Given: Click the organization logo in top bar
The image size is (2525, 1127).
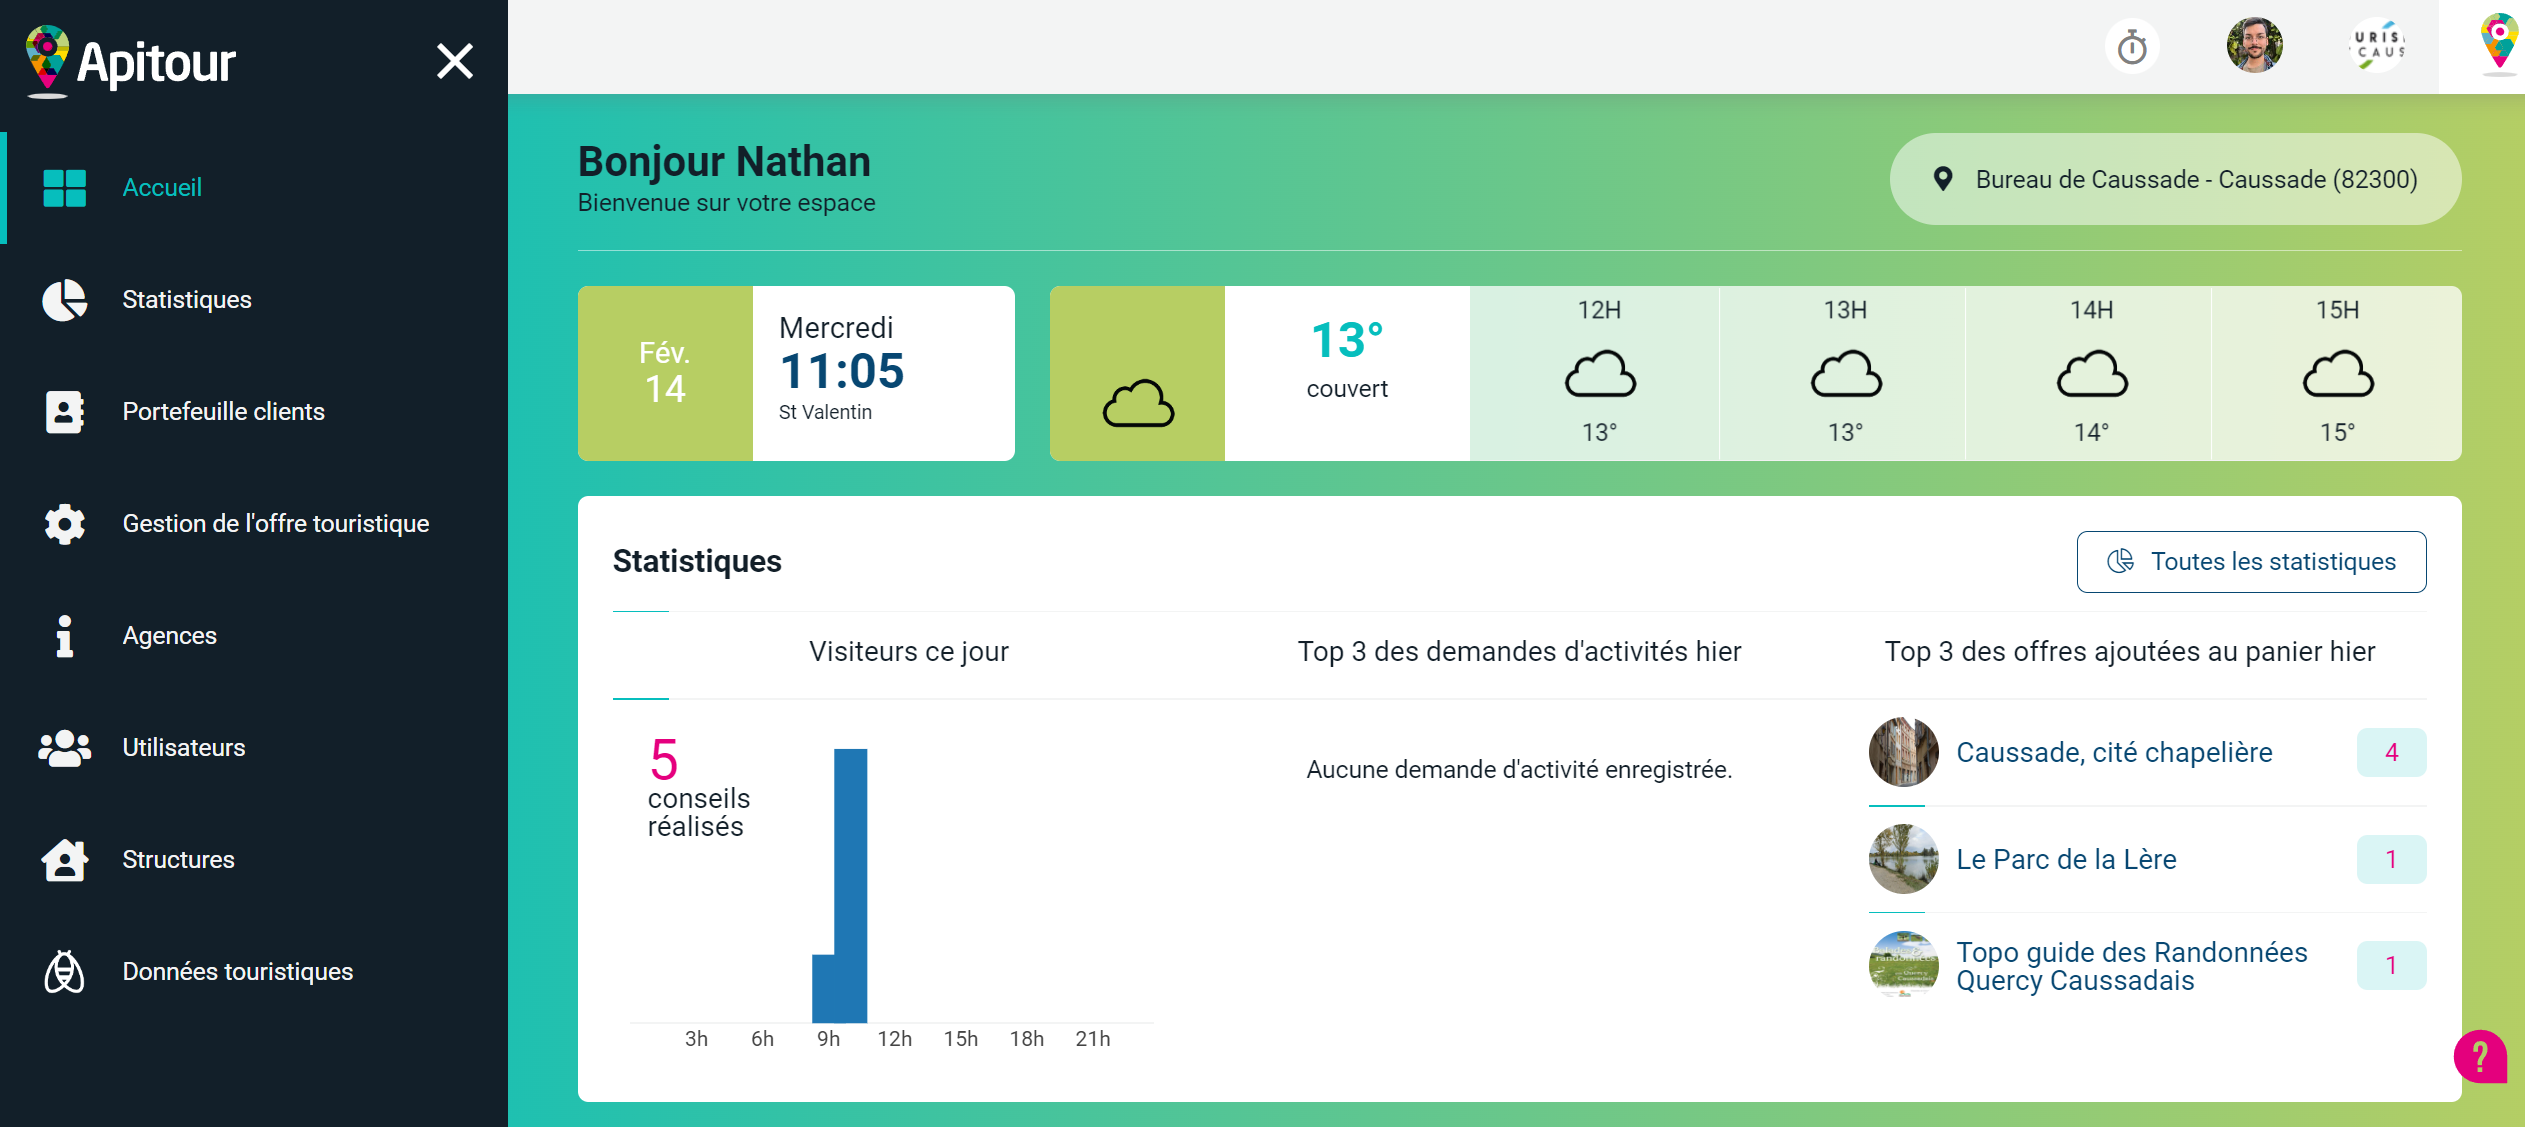Looking at the screenshot, I should [2378, 46].
